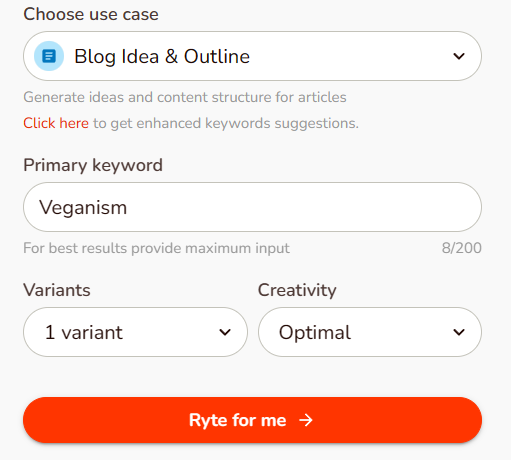The image size is (511, 460).
Task: Click the blue document icon for Blog Idea
Action: click(49, 56)
